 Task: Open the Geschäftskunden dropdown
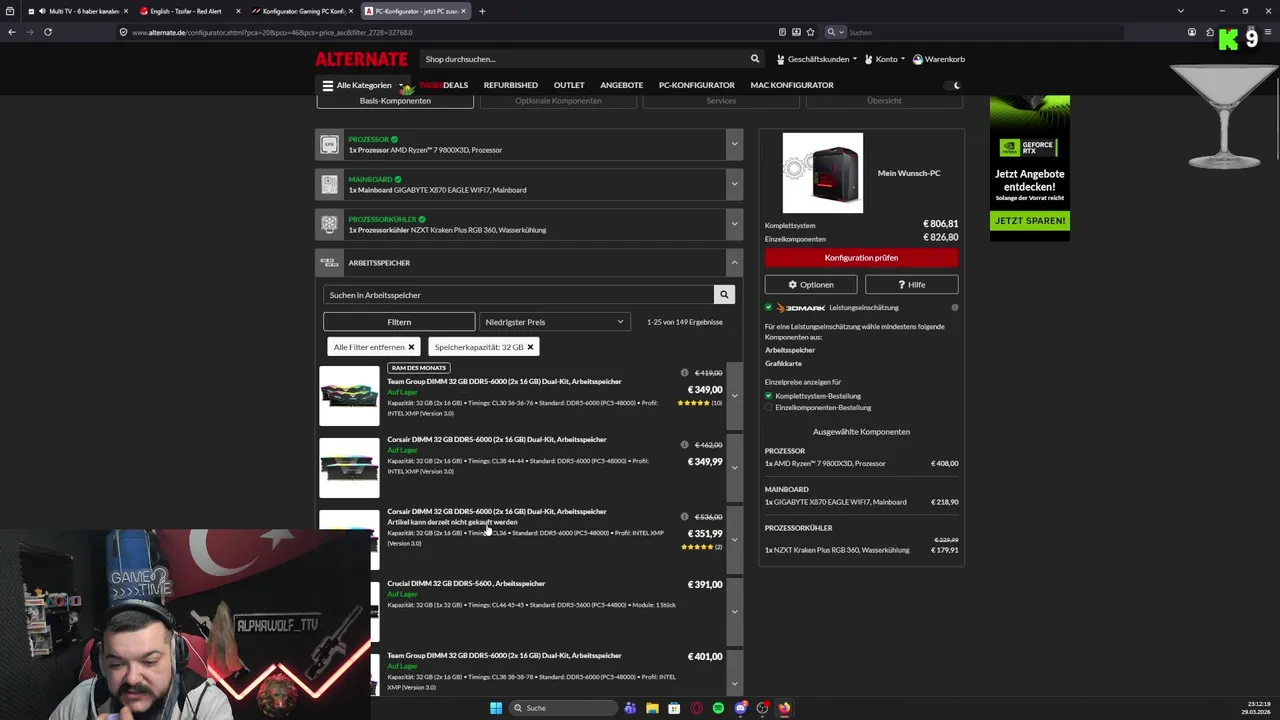point(818,59)
